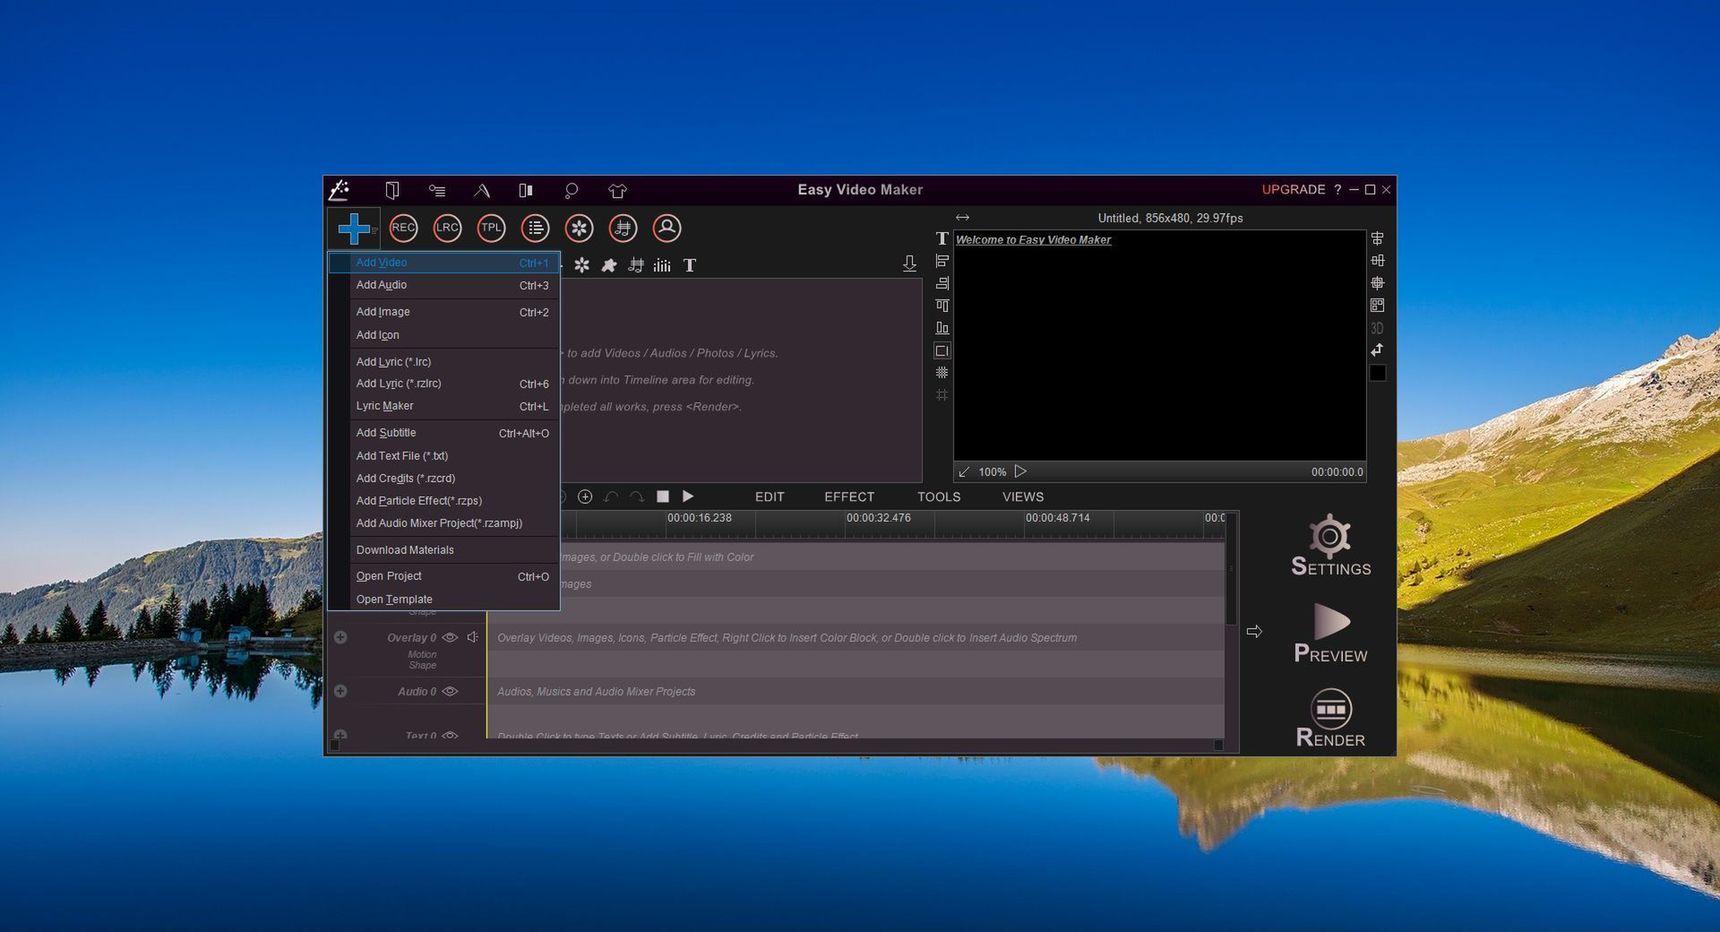Click the search magnifier icon in title bar
1720x932 pixels.
pyautogui.click(x=571, y=190)
